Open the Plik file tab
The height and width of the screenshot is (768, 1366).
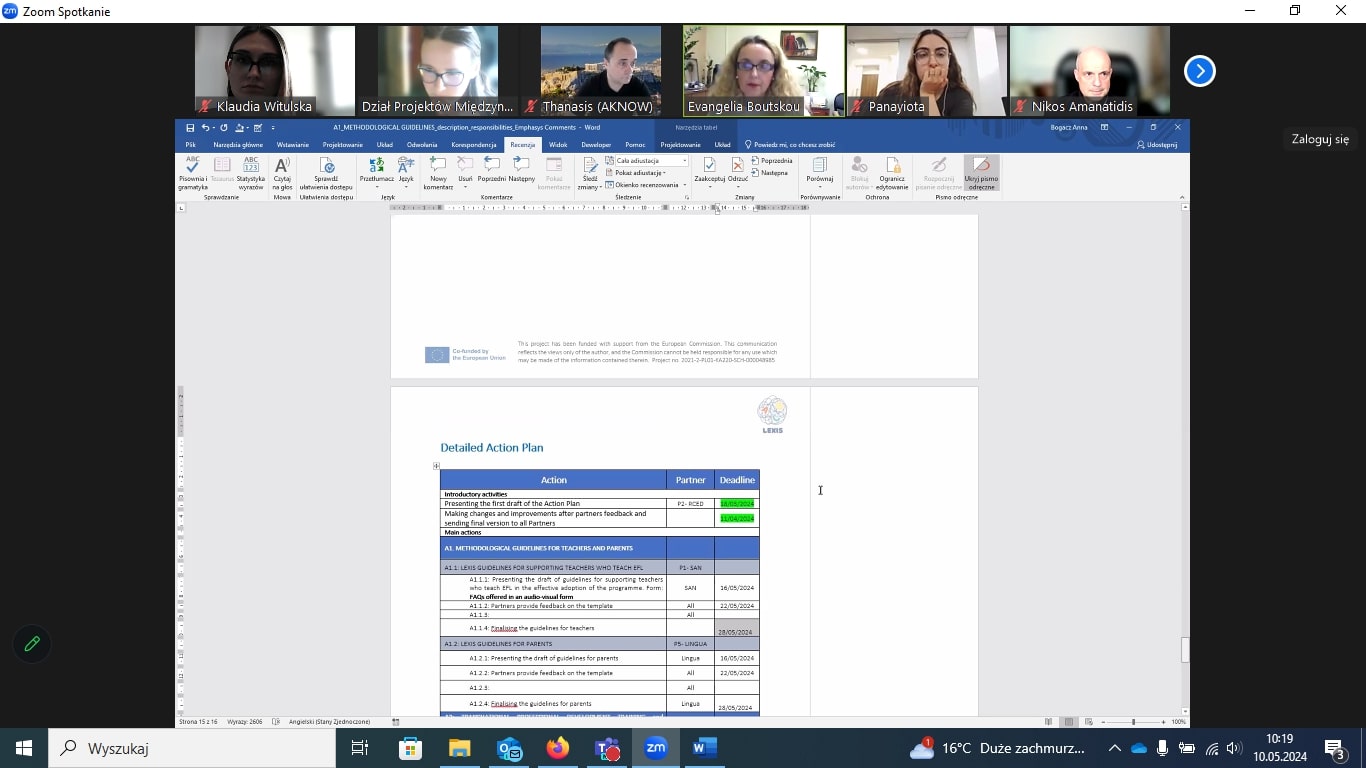(x=190, y=145)
